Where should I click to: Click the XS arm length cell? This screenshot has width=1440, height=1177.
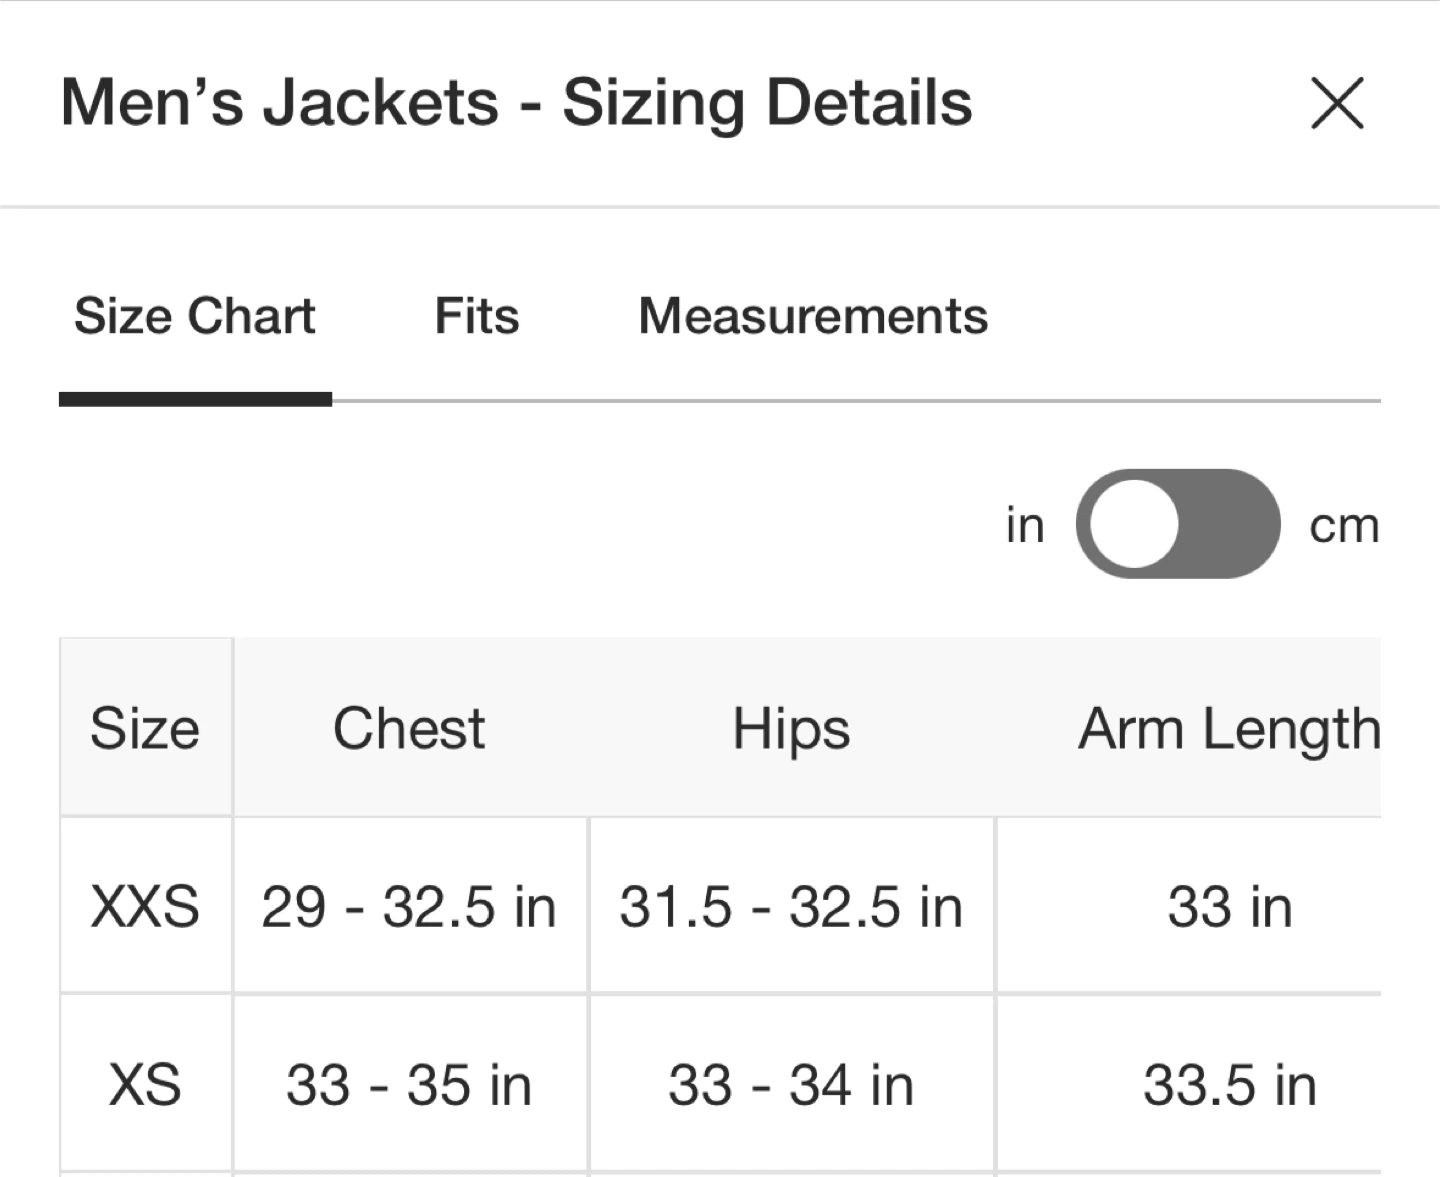pos(1229,1085)
